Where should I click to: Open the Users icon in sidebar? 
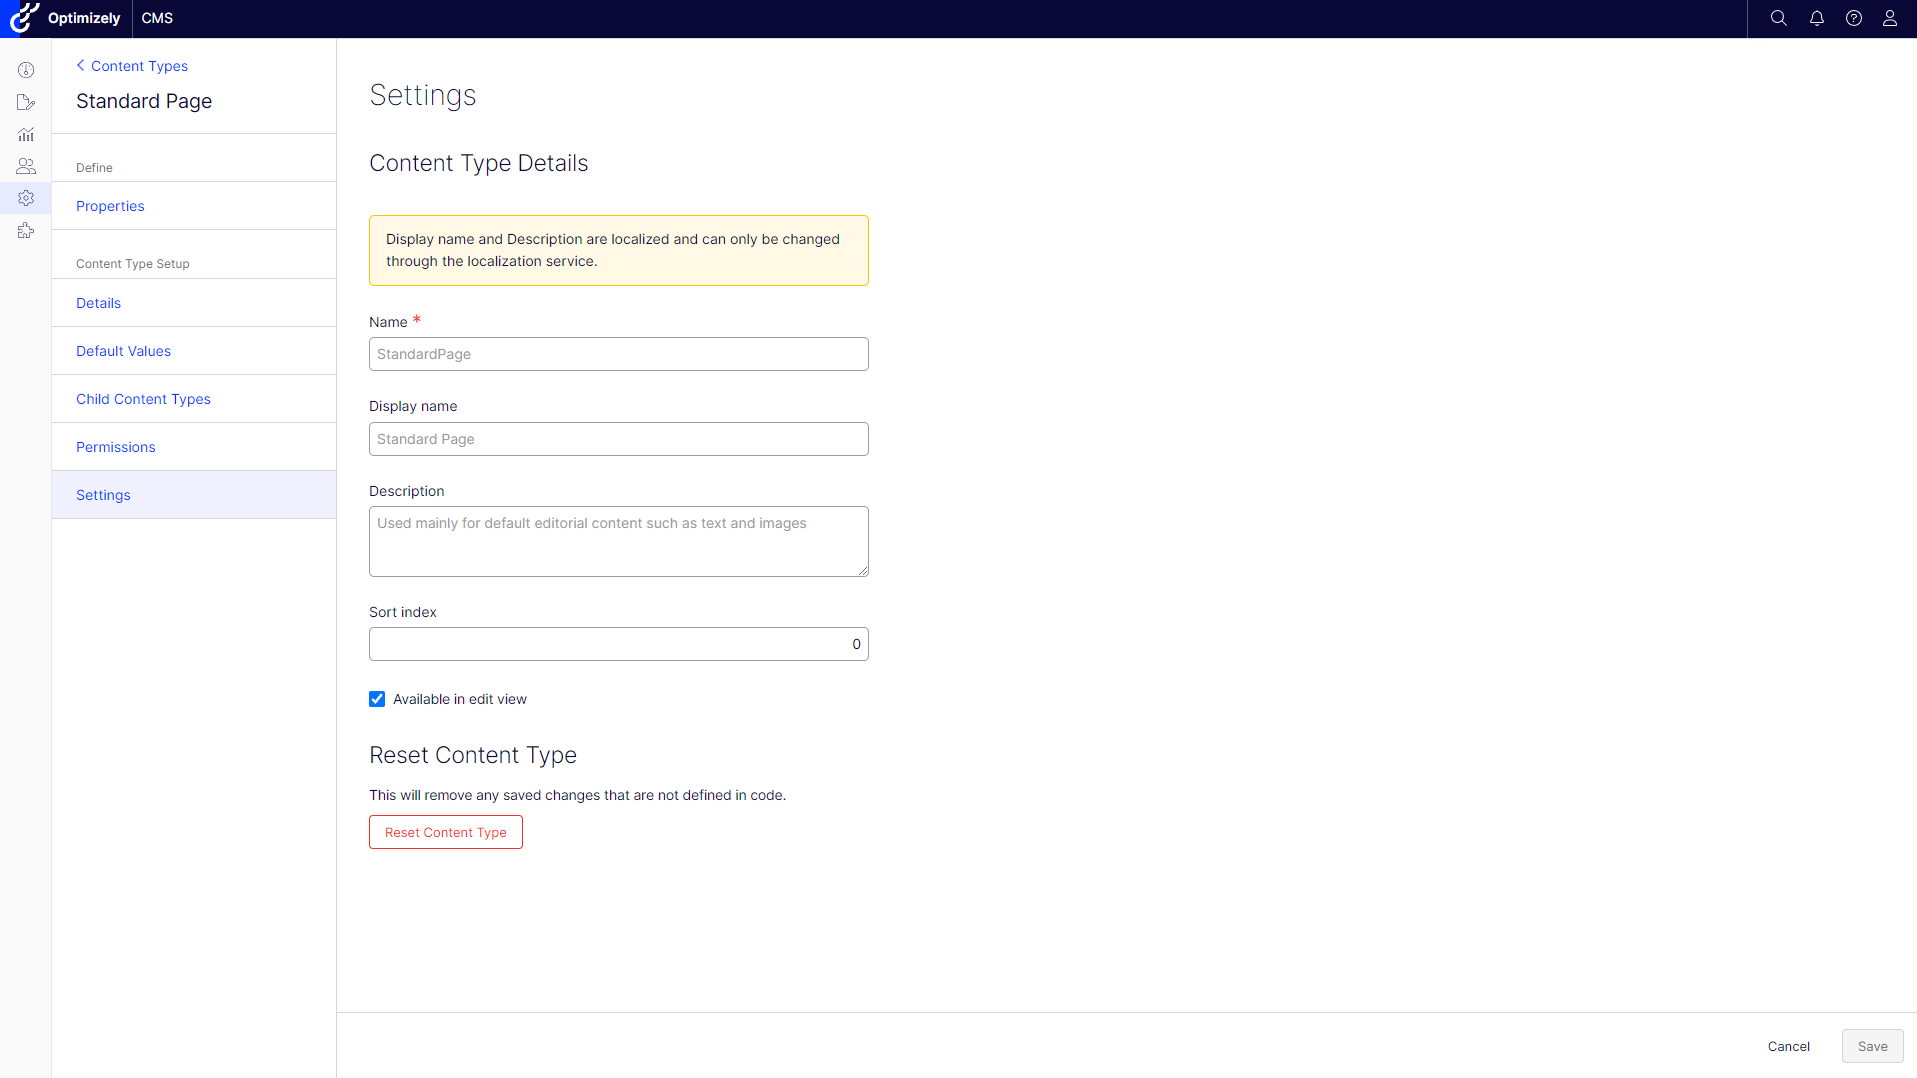(26, 166)
